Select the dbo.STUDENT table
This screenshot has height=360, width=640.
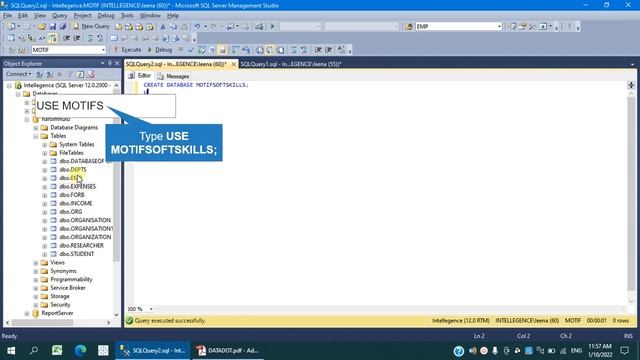(x=77, y=254)
